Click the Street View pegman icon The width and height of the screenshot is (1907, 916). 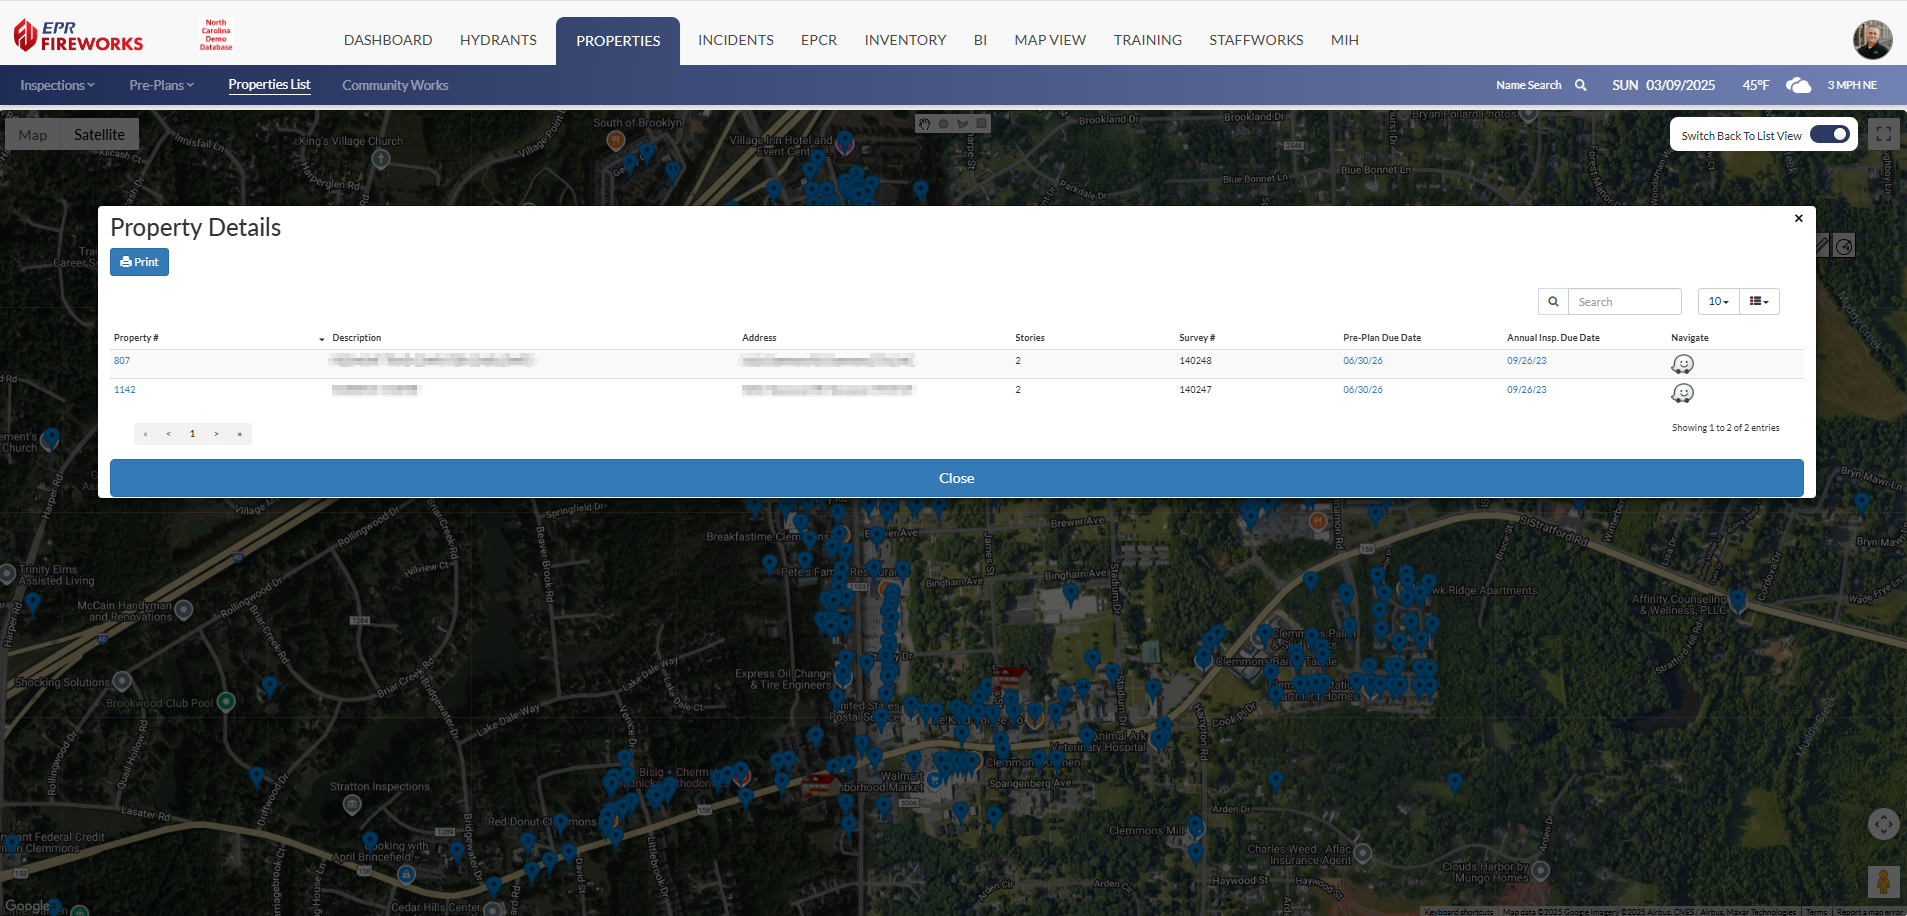(x=1883, y=881)
